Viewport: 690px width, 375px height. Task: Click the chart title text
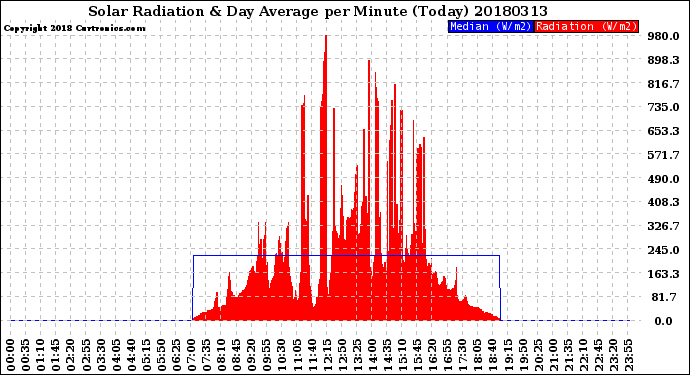point(318,11)
